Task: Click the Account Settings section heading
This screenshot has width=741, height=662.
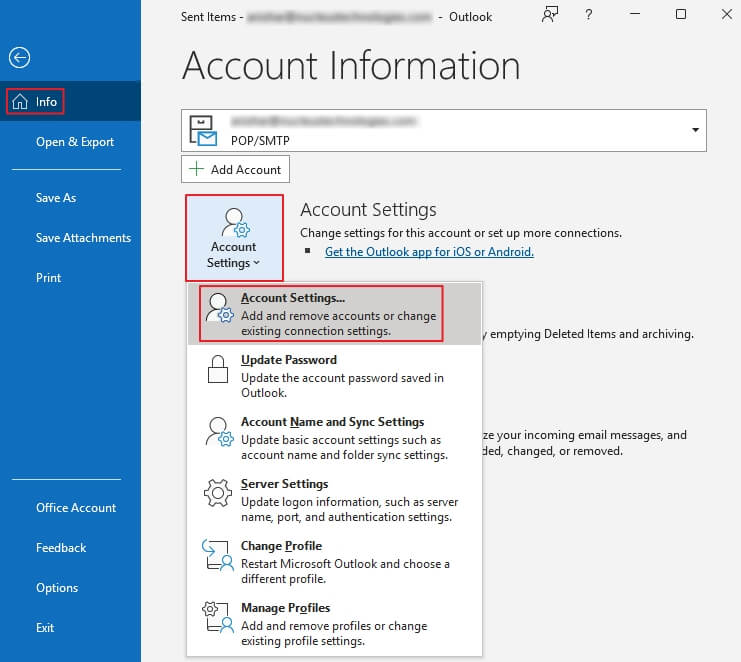Action: click(x=368, y=209)
